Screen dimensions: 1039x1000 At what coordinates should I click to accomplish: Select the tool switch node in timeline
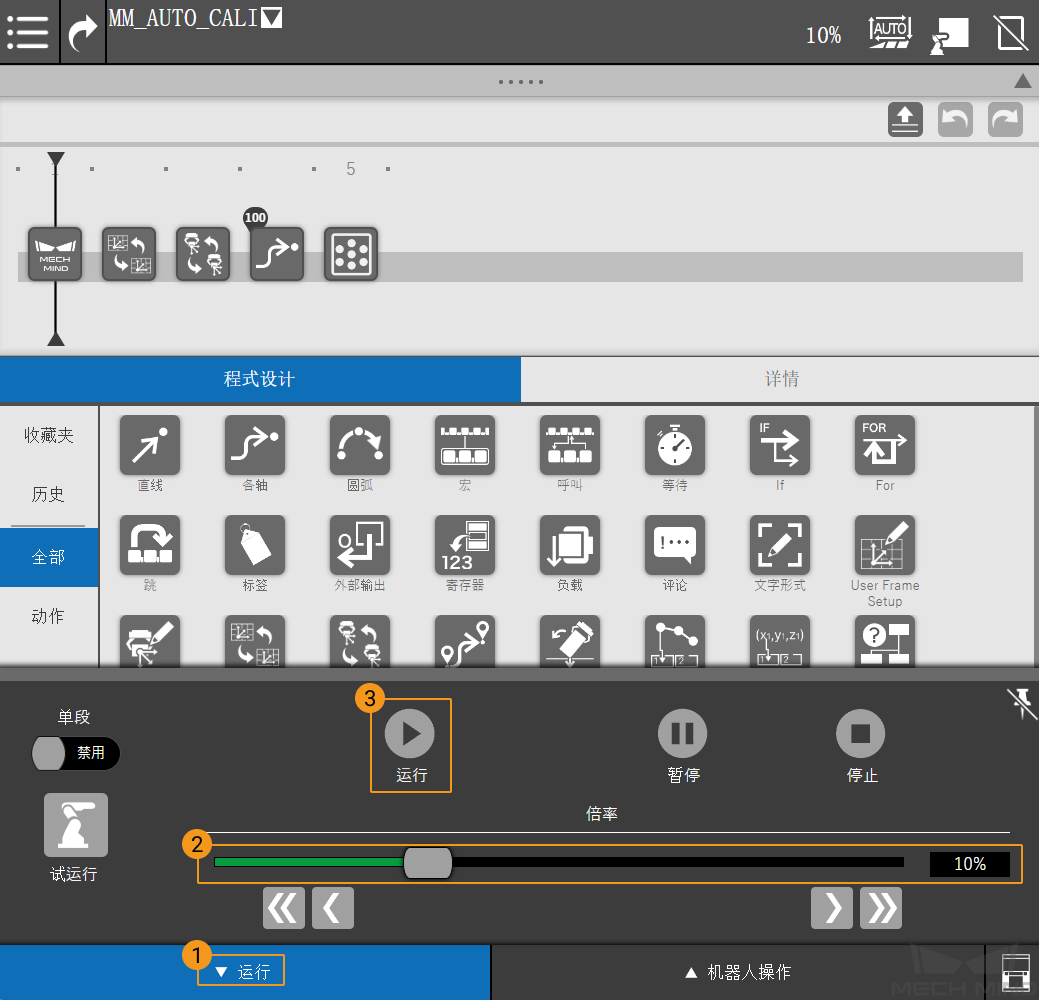(x=203, y=254)
